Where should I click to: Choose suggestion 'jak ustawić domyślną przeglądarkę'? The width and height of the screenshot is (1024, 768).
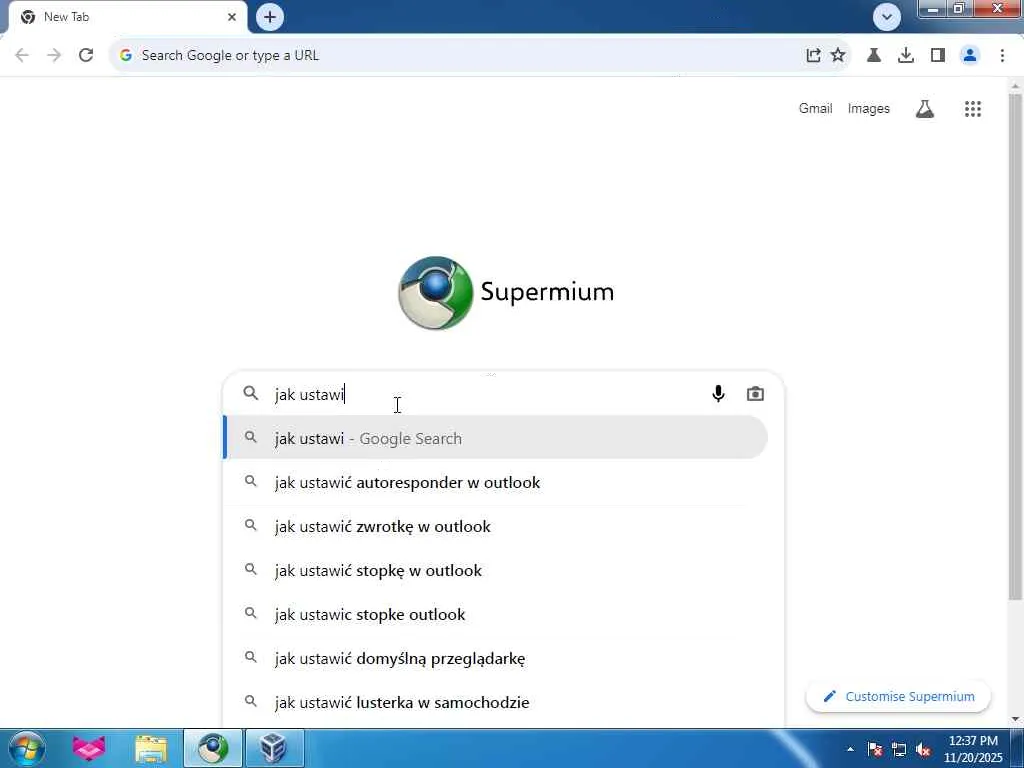(x=495, y=658)
